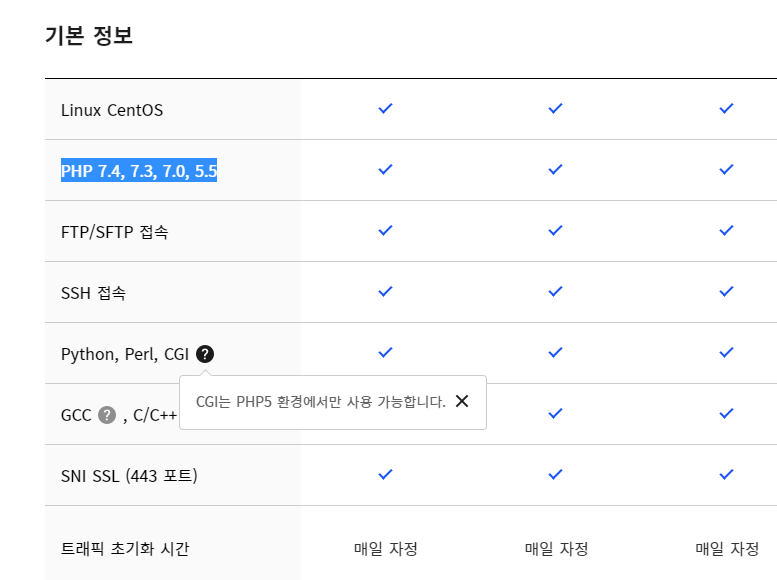Click first column checkmark in Linux CentOS row
Viewport: 777px width, 580px height.
385,109
